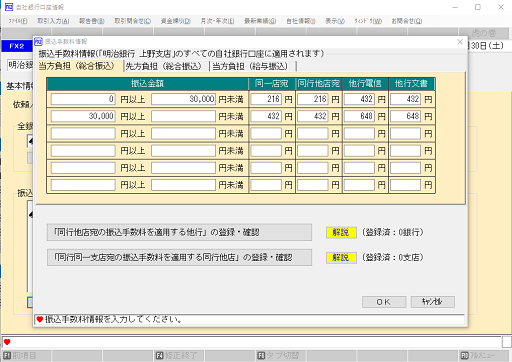Click the 振込手数料情報を入力してください message
Image resolution: width=512 pixels, height=362 pixels.
113,319
